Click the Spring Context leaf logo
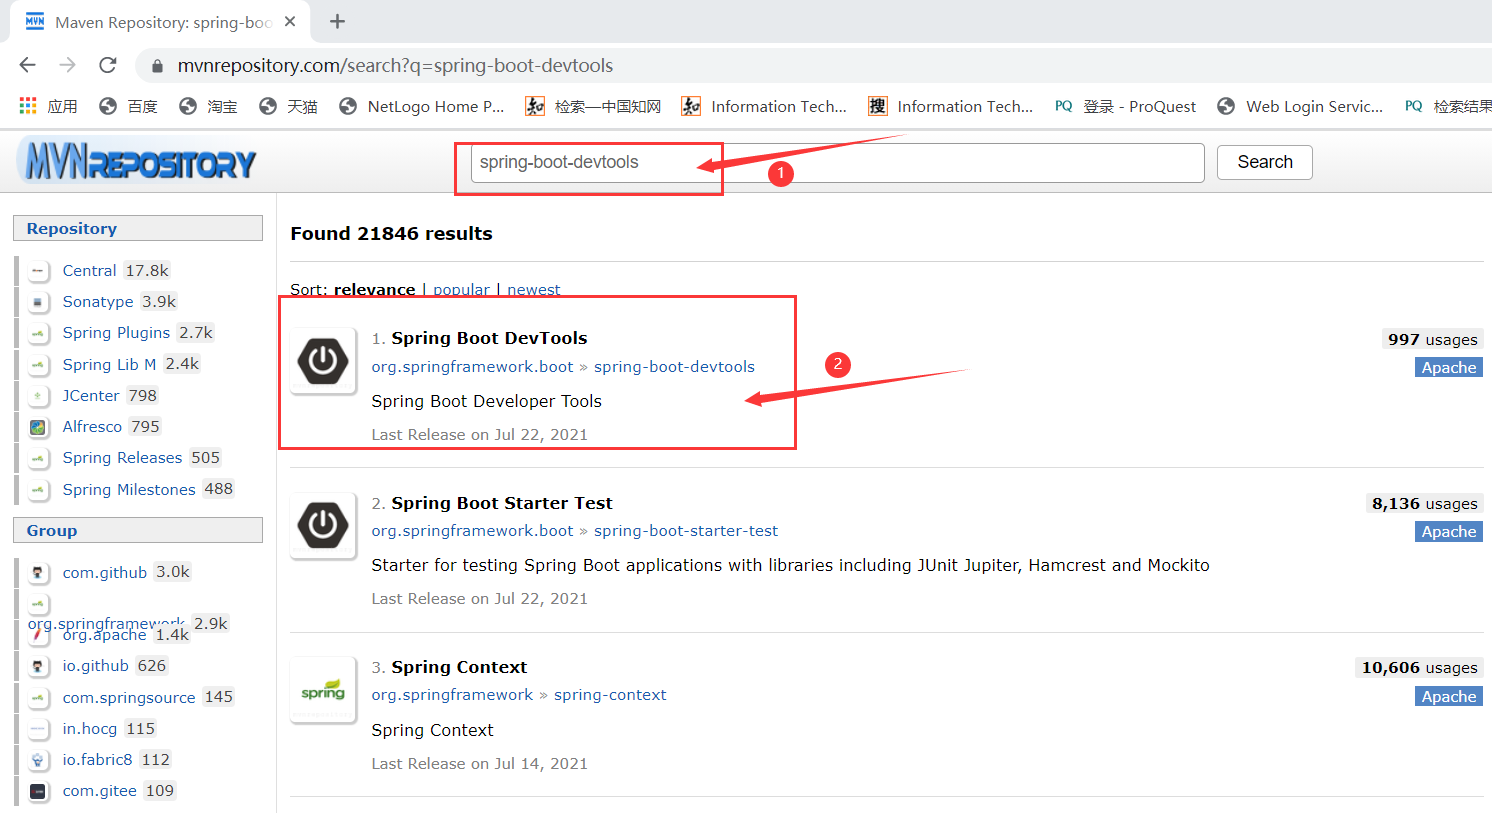Viewport: 1492px width, 813px height. 323,690
